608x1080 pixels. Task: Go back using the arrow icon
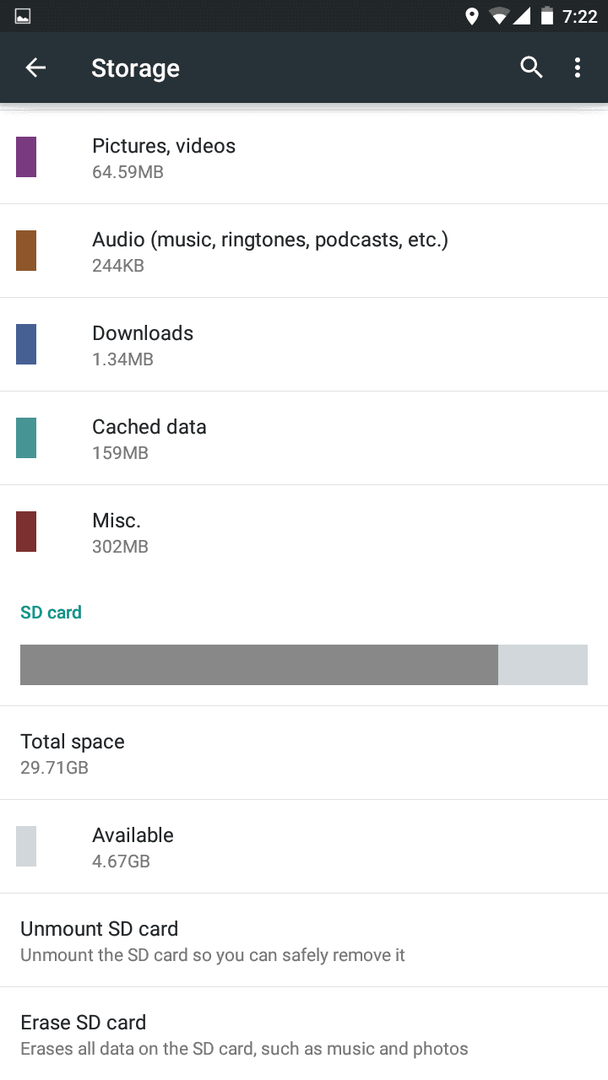coord(35,68)
